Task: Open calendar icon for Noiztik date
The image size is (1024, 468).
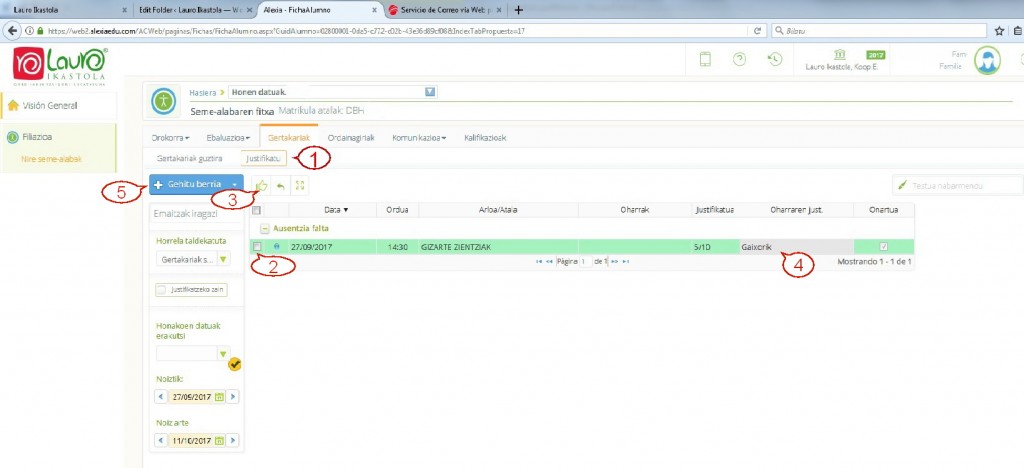Action: tap(219, 396)
